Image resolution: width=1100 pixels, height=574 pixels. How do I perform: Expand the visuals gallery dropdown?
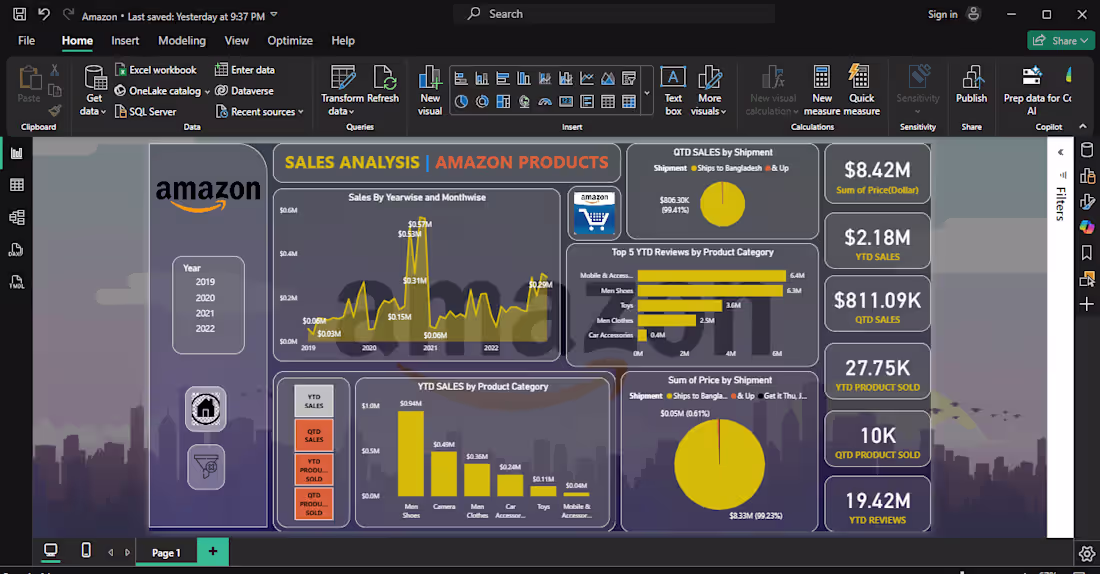pyautogui.click(x=647, y=93)
